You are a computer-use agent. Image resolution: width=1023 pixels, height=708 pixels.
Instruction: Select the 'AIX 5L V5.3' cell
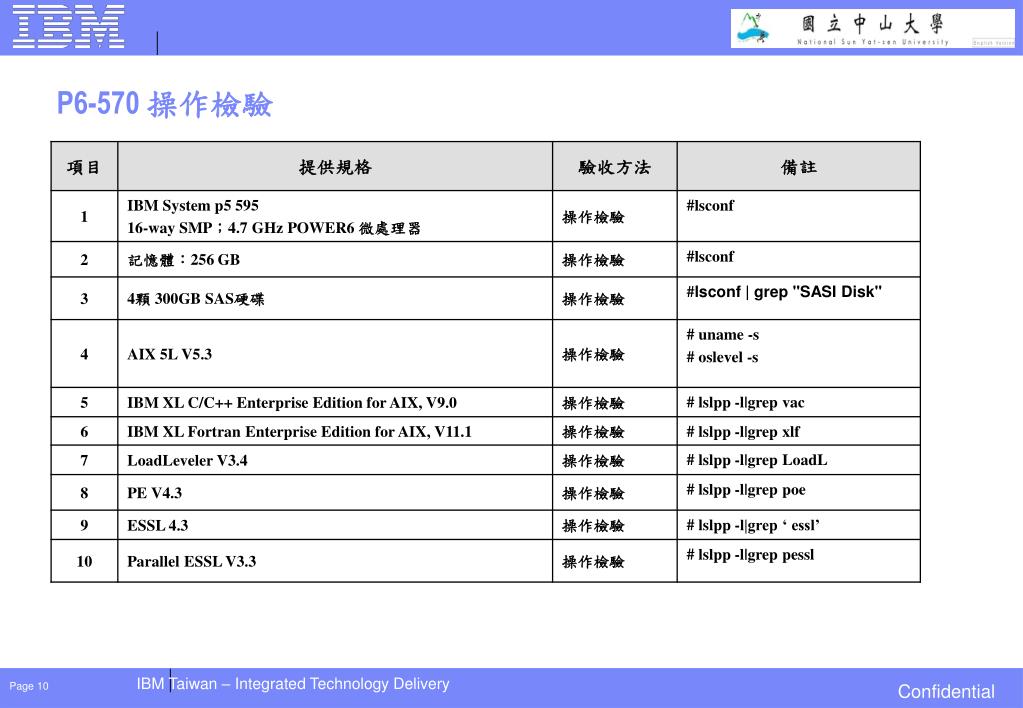tap(335, 354)
